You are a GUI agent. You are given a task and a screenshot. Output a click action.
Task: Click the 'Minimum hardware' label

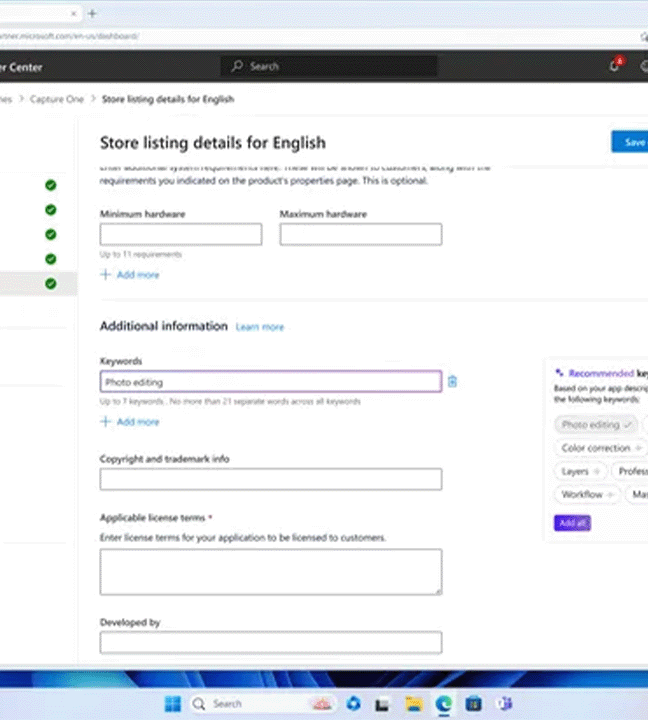click(x=142, y=214)
